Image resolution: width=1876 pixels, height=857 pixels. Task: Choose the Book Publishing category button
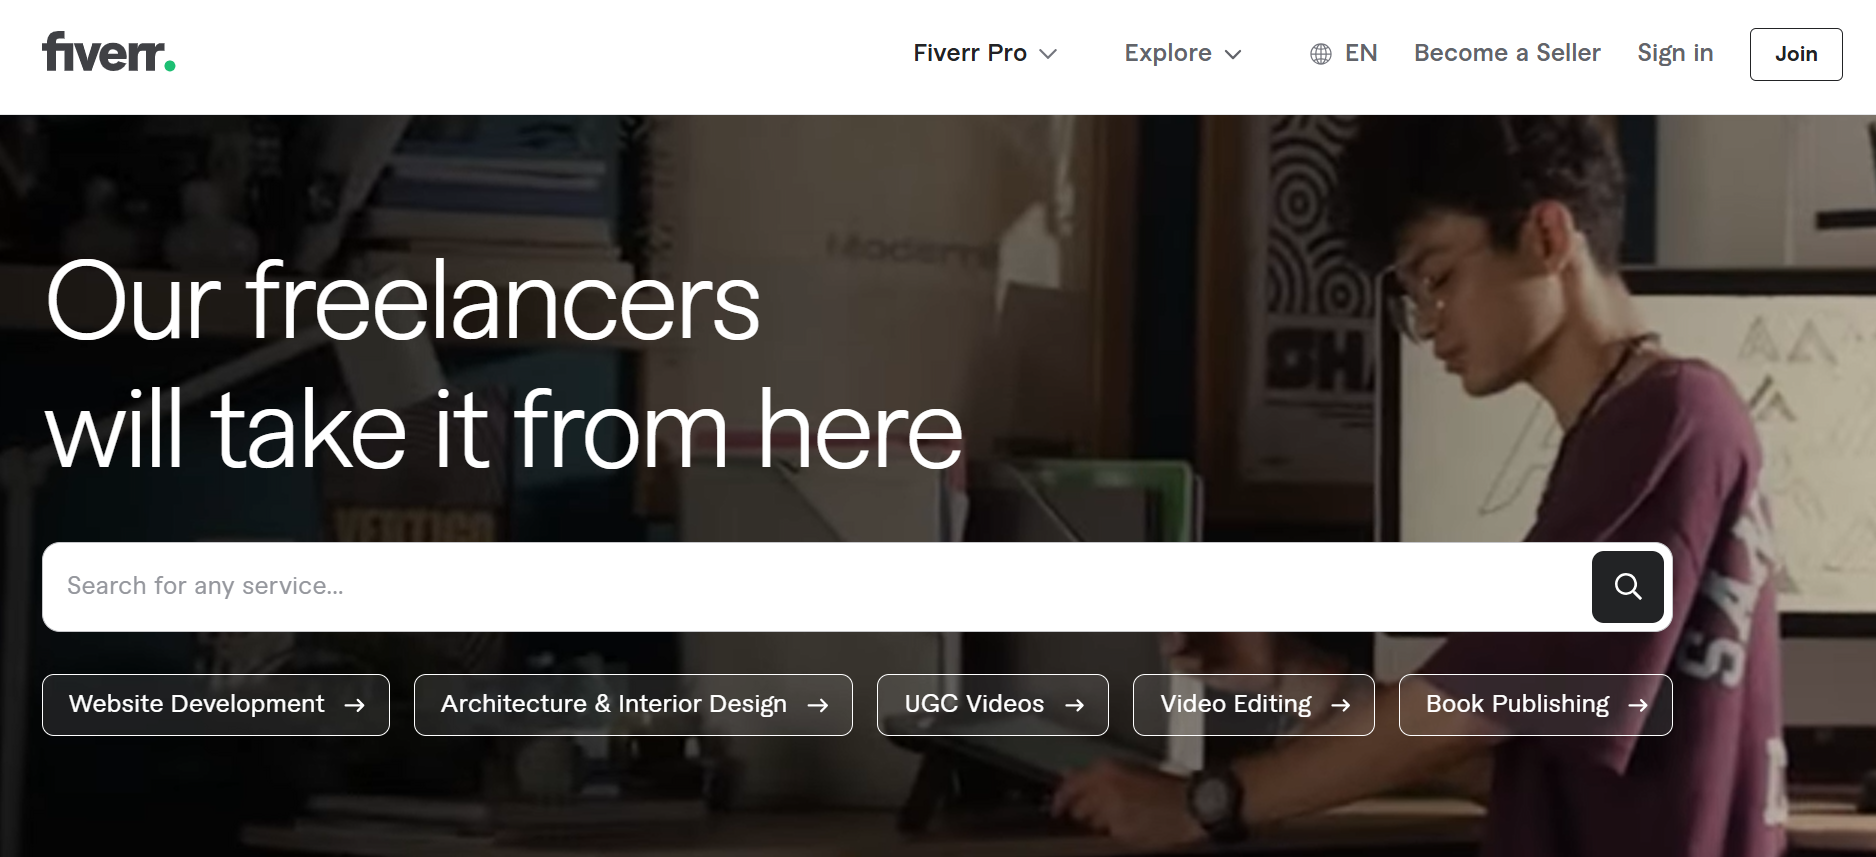point(1535,705)
